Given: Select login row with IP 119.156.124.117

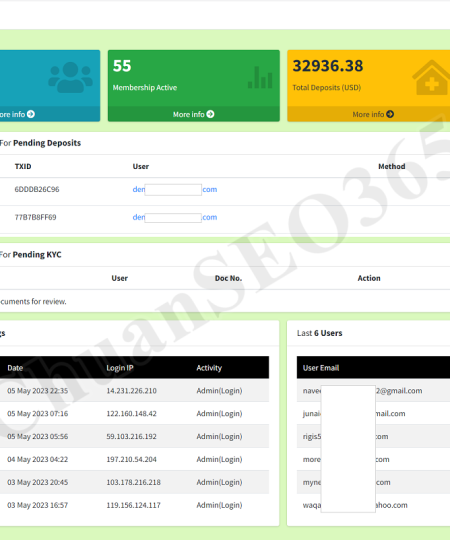Looking at the screenshot, I should [x=134, y=505].
